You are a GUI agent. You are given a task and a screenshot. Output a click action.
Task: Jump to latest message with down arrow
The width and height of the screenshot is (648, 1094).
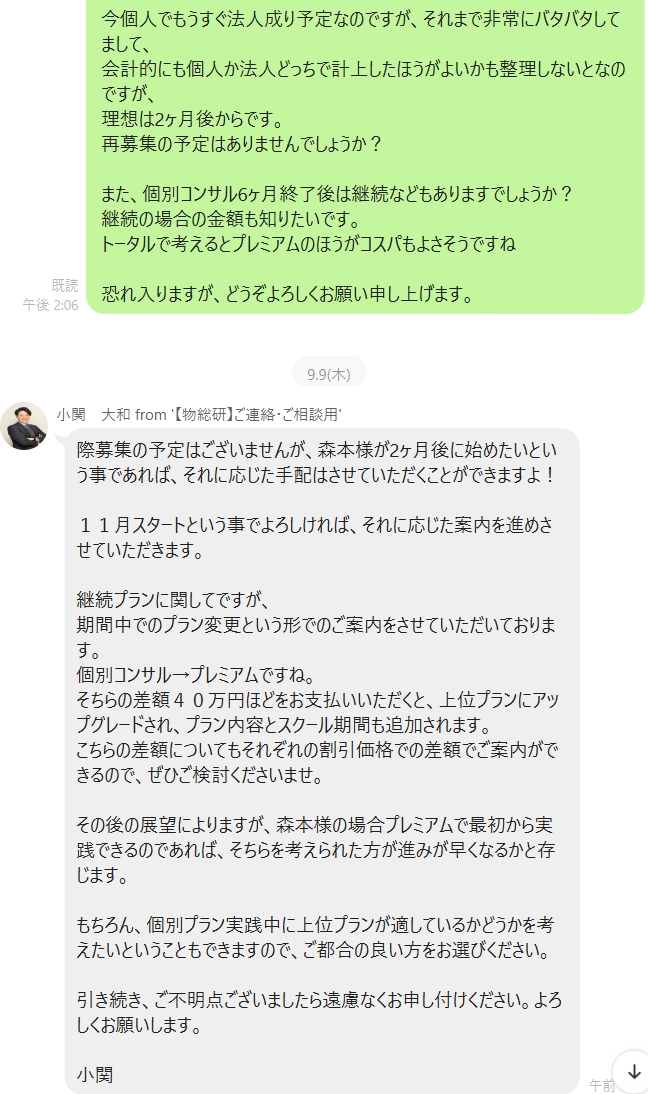pyautogui.click(x=632, y=1072)
